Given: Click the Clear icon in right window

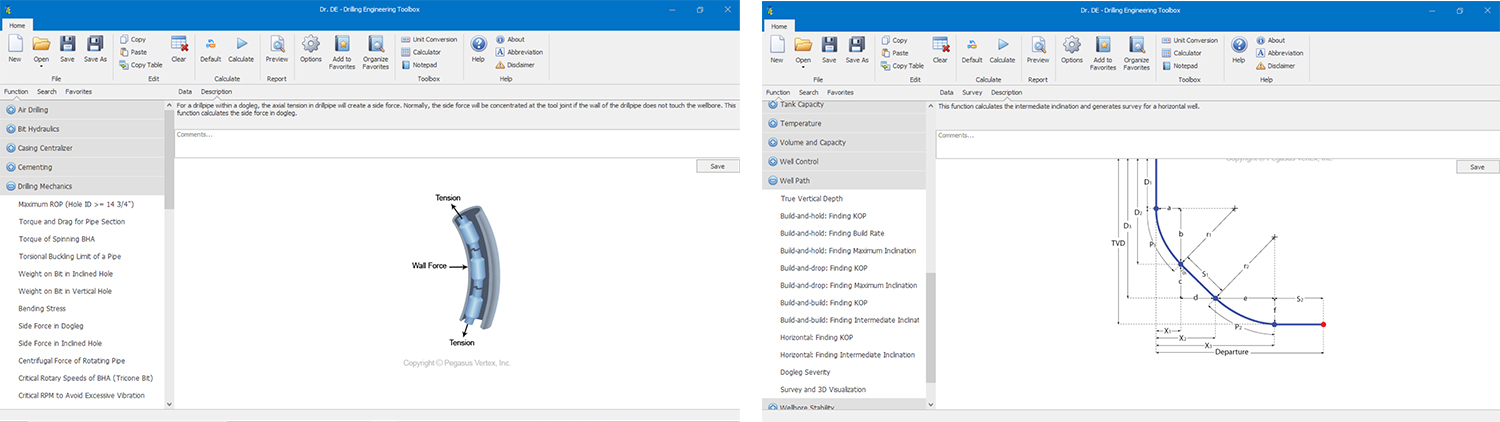Looking at the screenshot, I should click(x=940, y=44).
